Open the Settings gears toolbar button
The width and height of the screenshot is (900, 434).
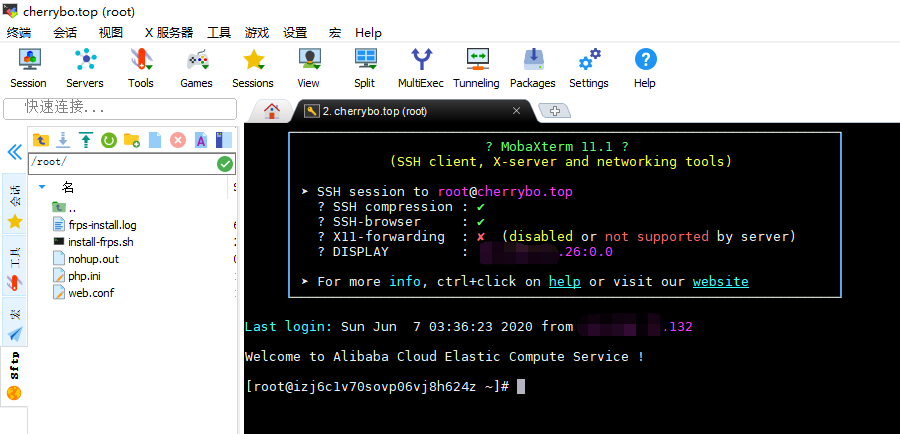588,68
